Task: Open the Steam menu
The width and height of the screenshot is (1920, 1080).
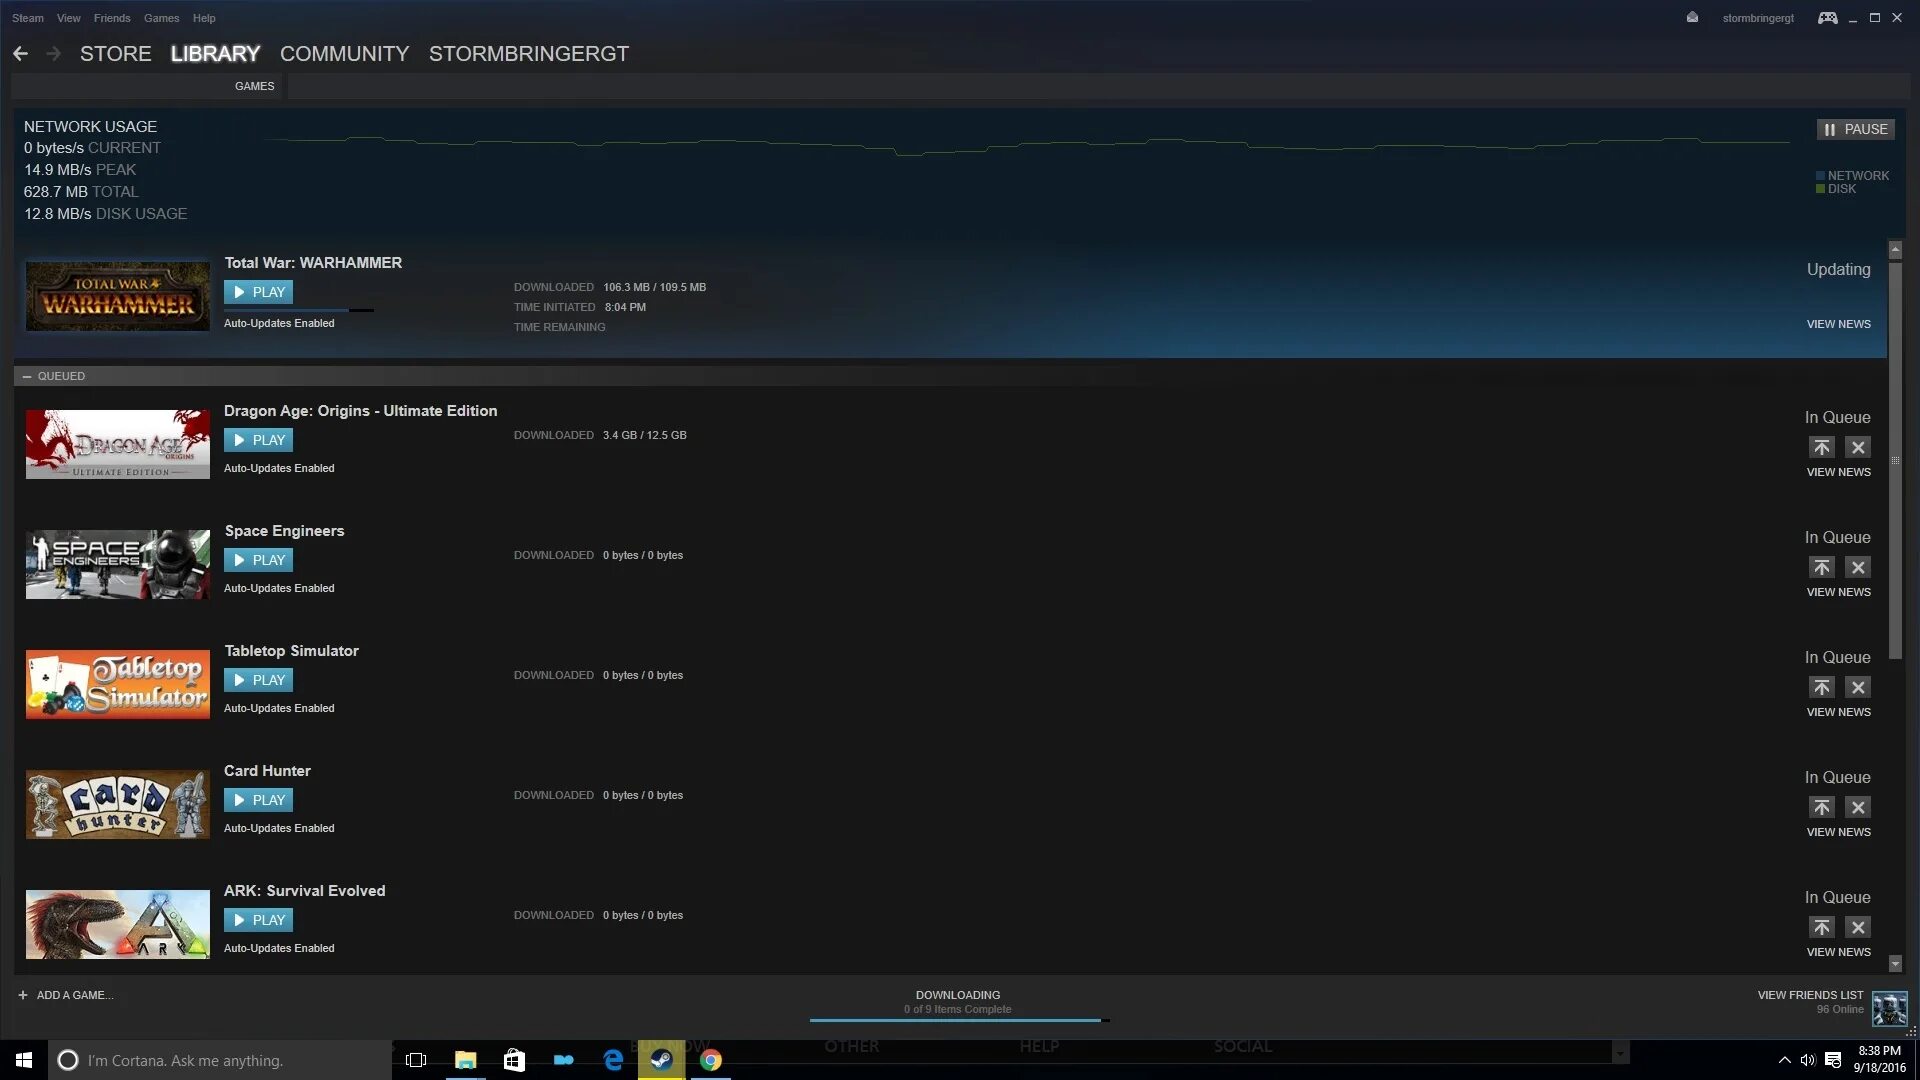Action: 28,18
